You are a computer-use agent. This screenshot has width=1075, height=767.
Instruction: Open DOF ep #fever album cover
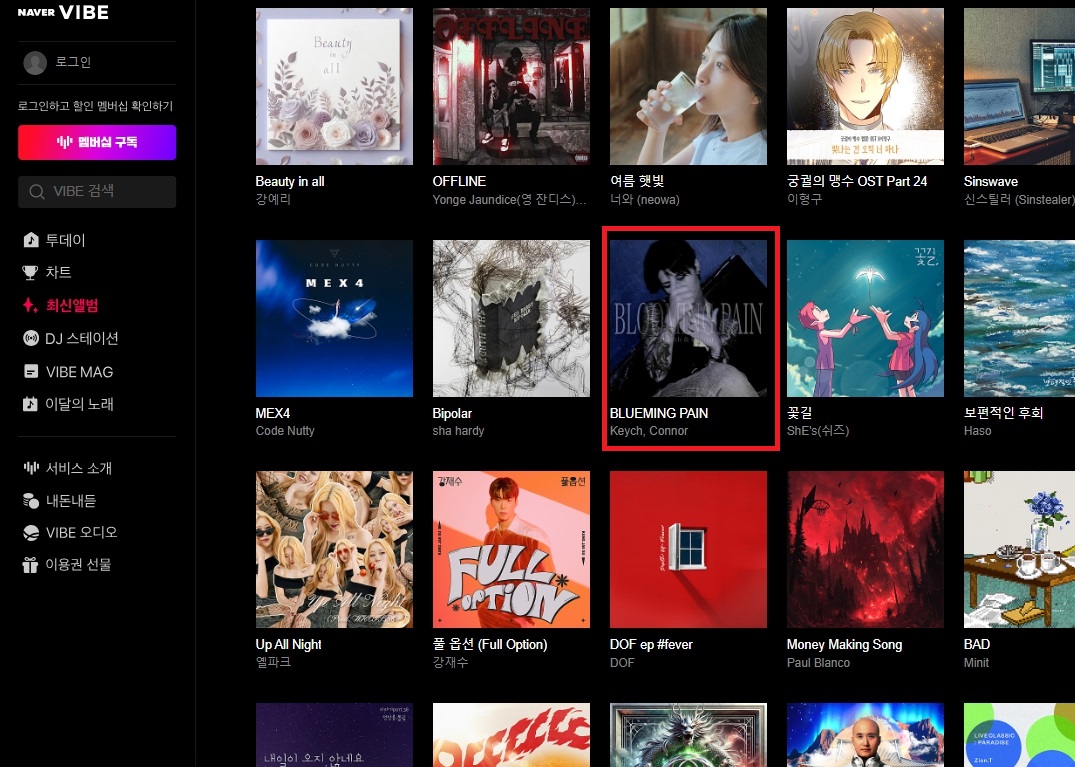pyautogui.click(x=688, y=549)
